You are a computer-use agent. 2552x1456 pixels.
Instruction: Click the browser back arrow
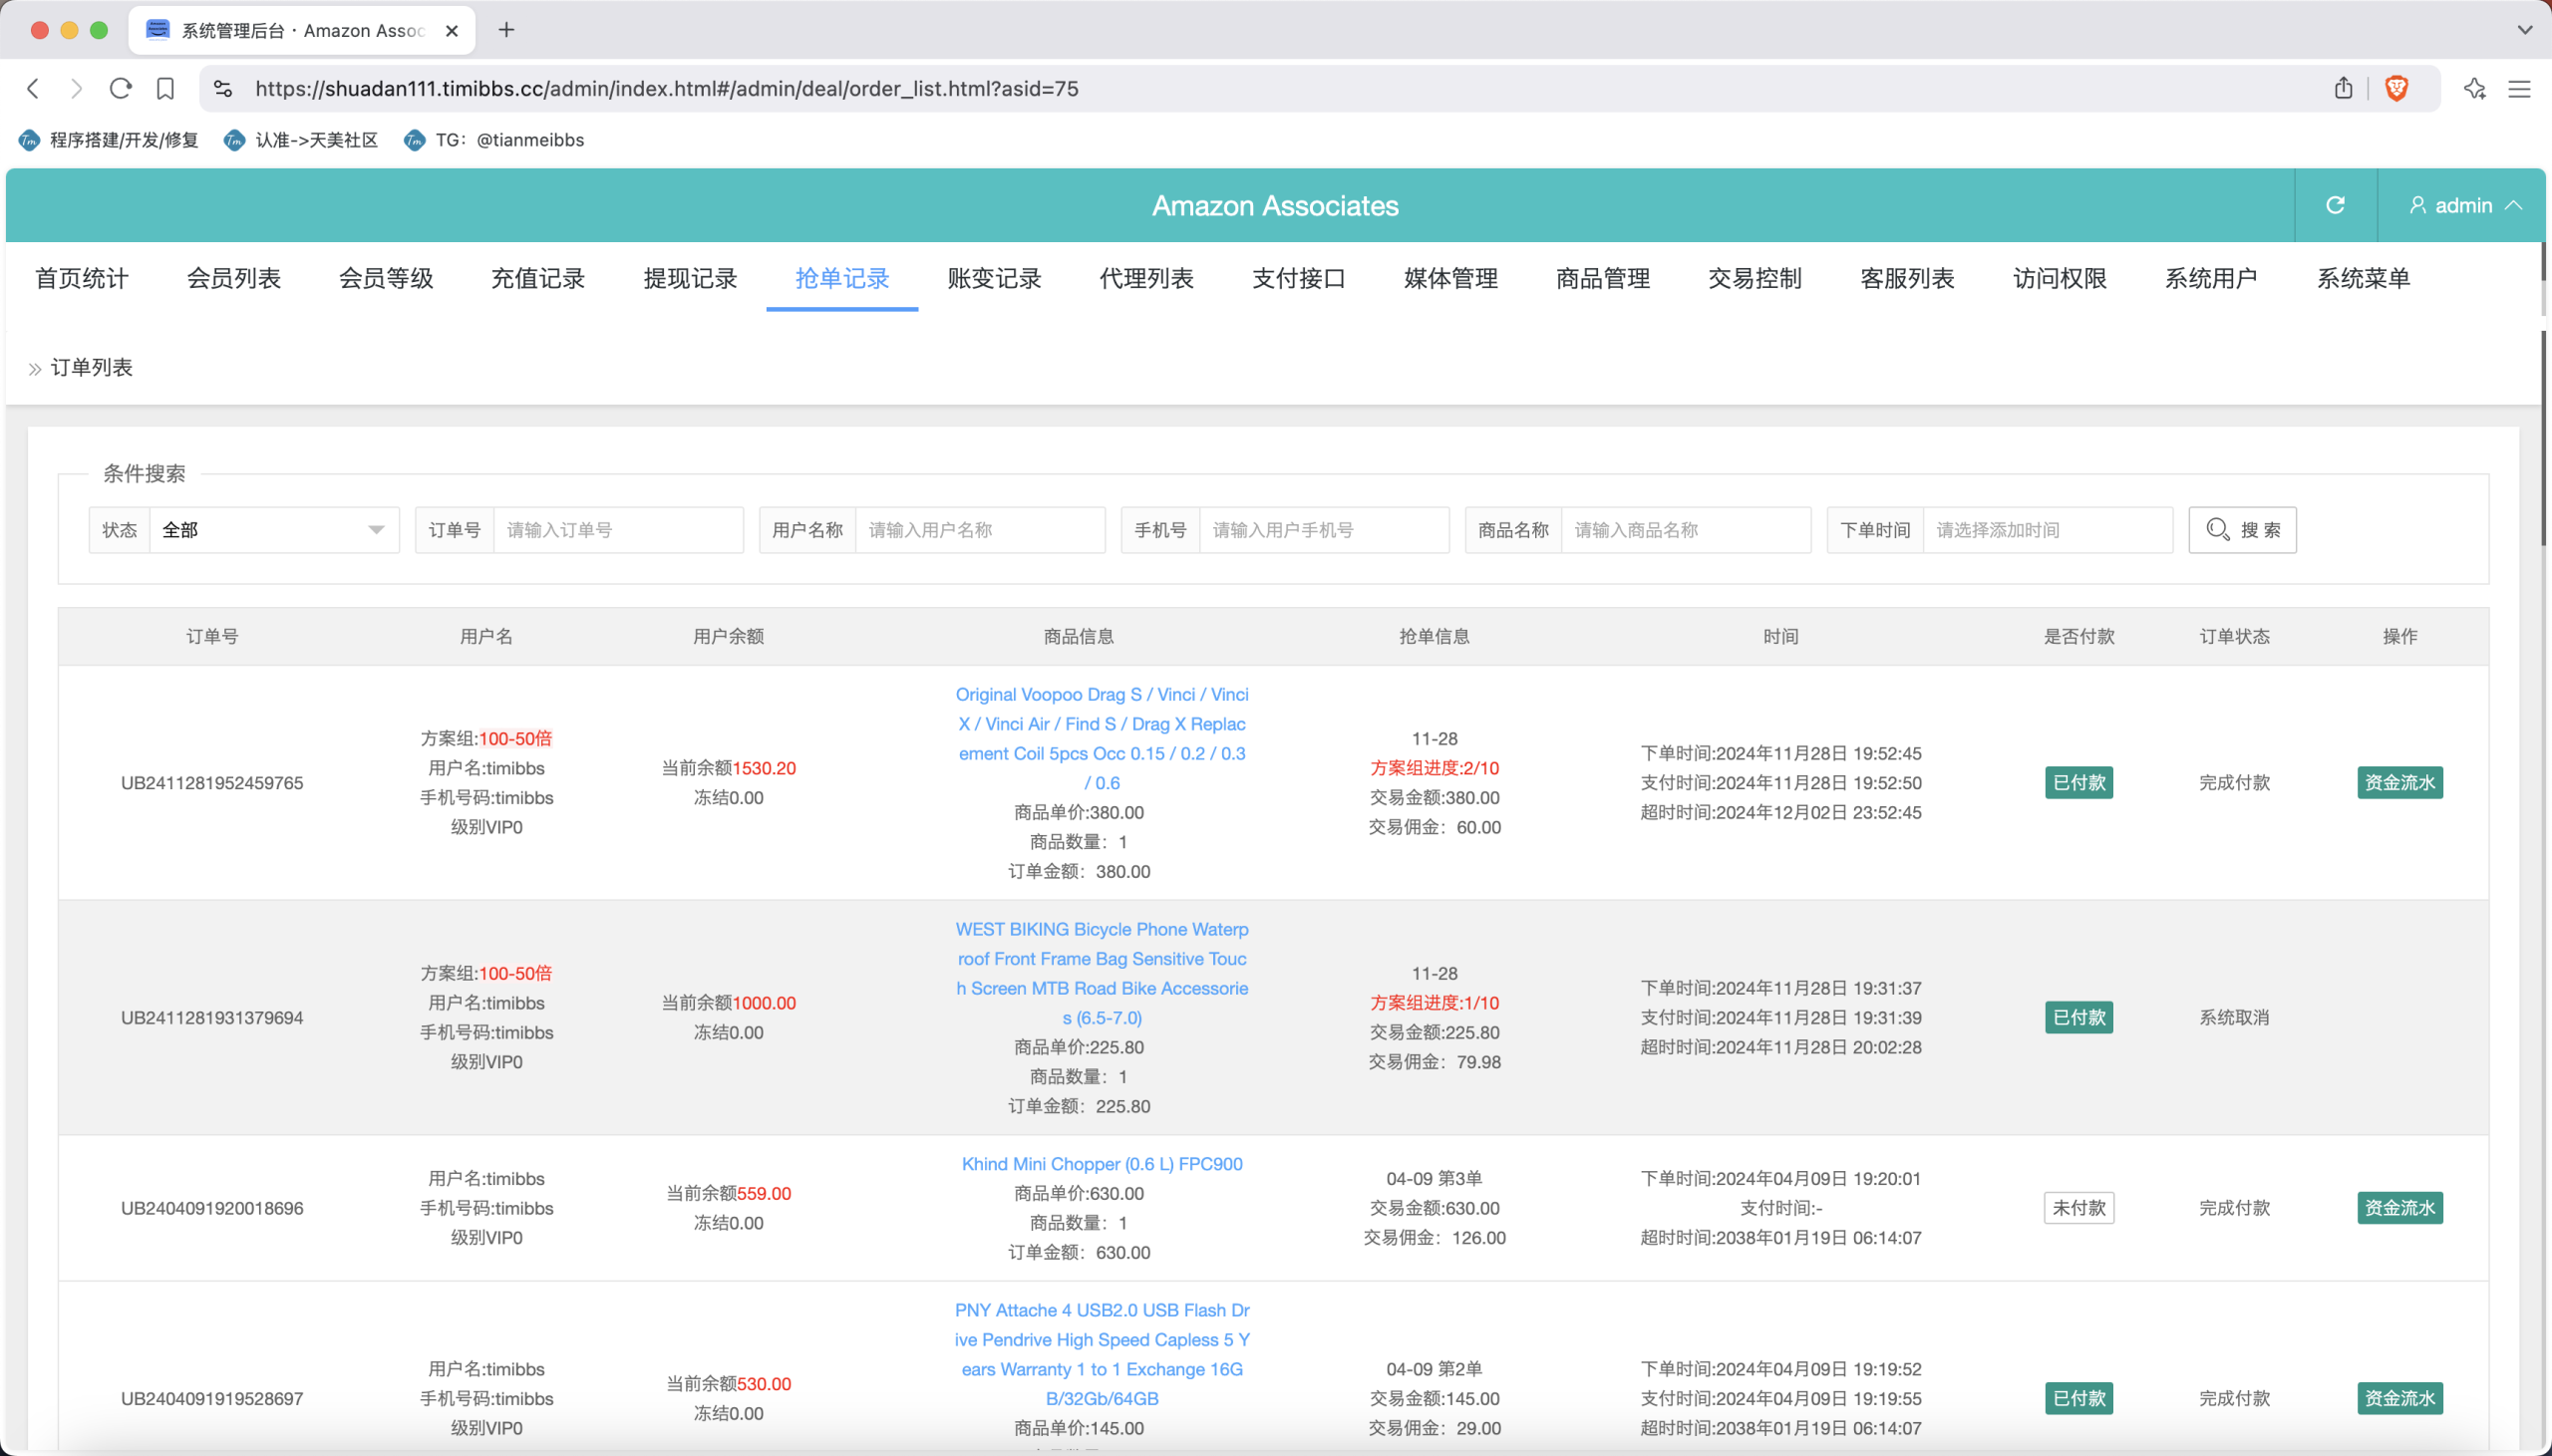coord(33,88)
